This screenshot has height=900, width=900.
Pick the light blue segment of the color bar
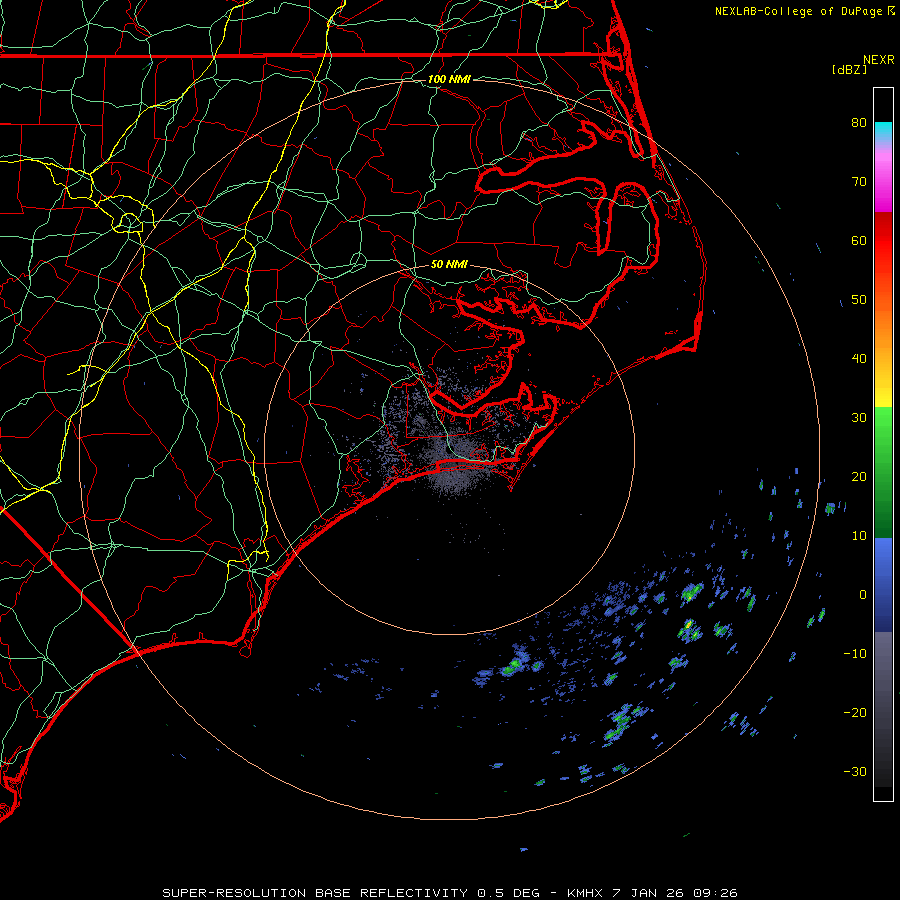tap(883, 554)
